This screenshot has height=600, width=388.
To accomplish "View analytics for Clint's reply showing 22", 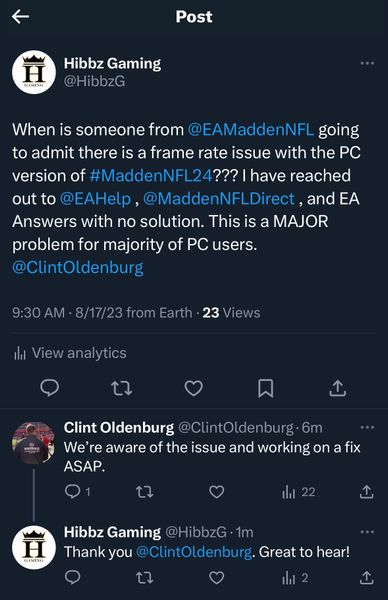I will tap(298, 492).
